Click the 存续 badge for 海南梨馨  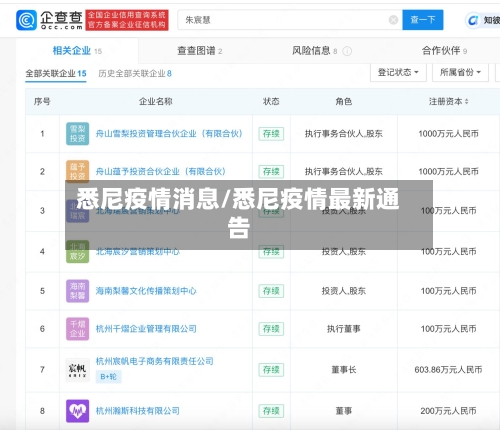click(x=271, y=291)
